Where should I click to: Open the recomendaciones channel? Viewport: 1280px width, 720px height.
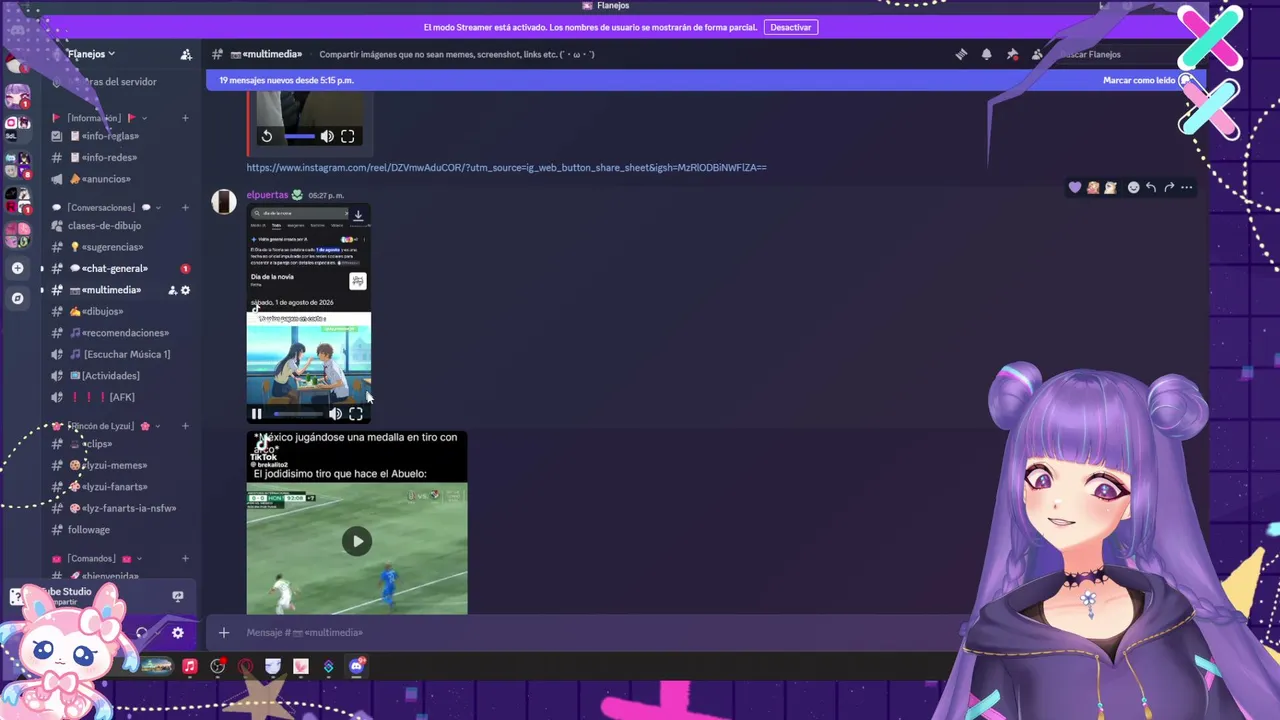(x=121, y=333)
